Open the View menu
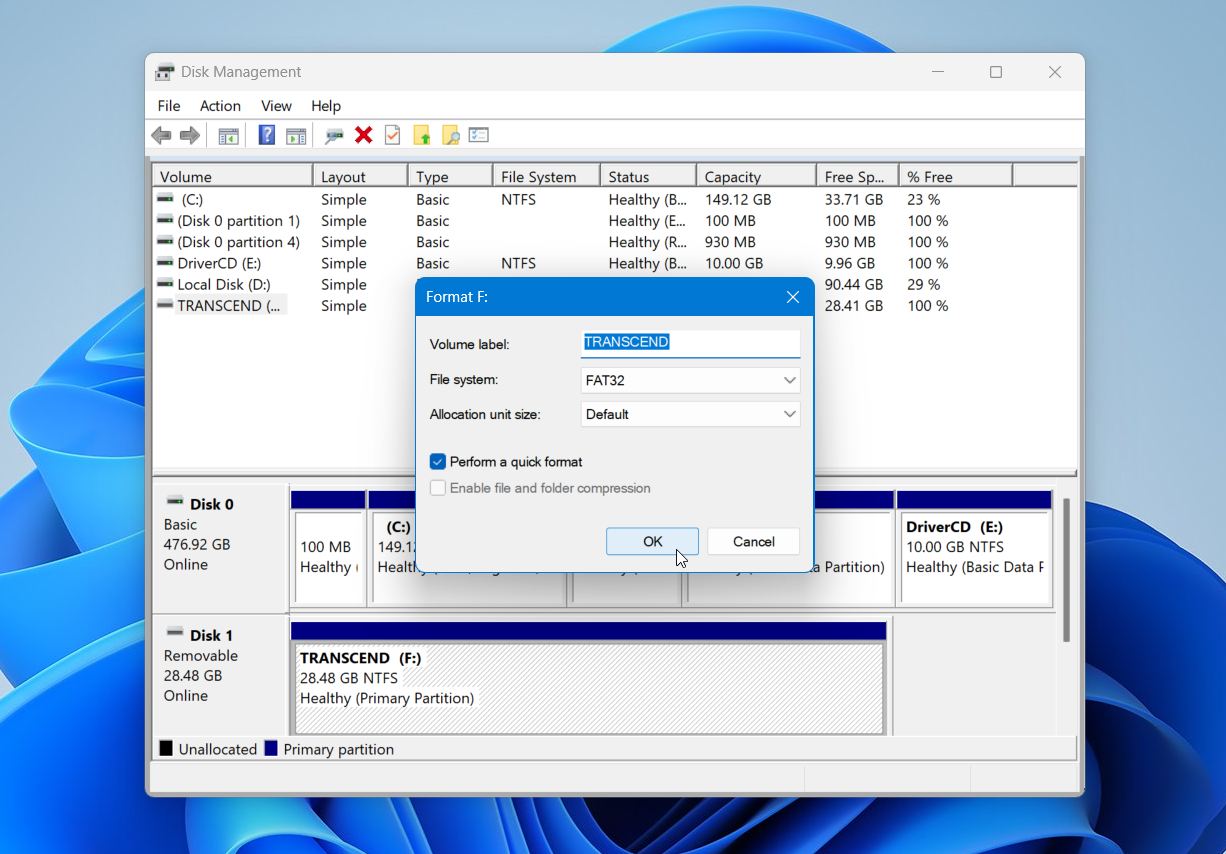This screenshot has width=1226, height=854. coord(276,106)
